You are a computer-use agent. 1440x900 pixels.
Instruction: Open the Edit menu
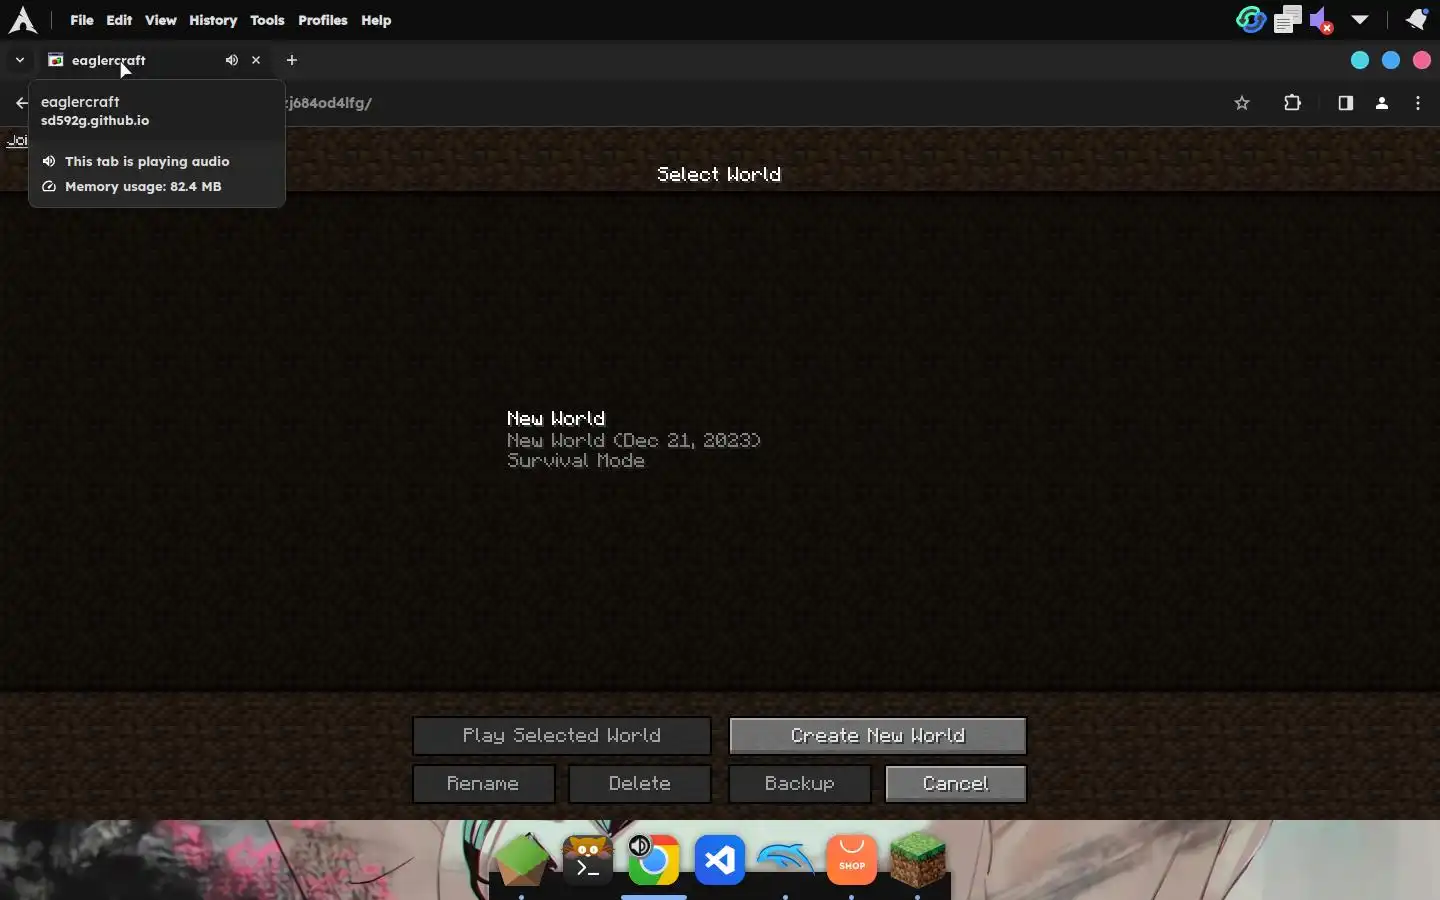119,20
